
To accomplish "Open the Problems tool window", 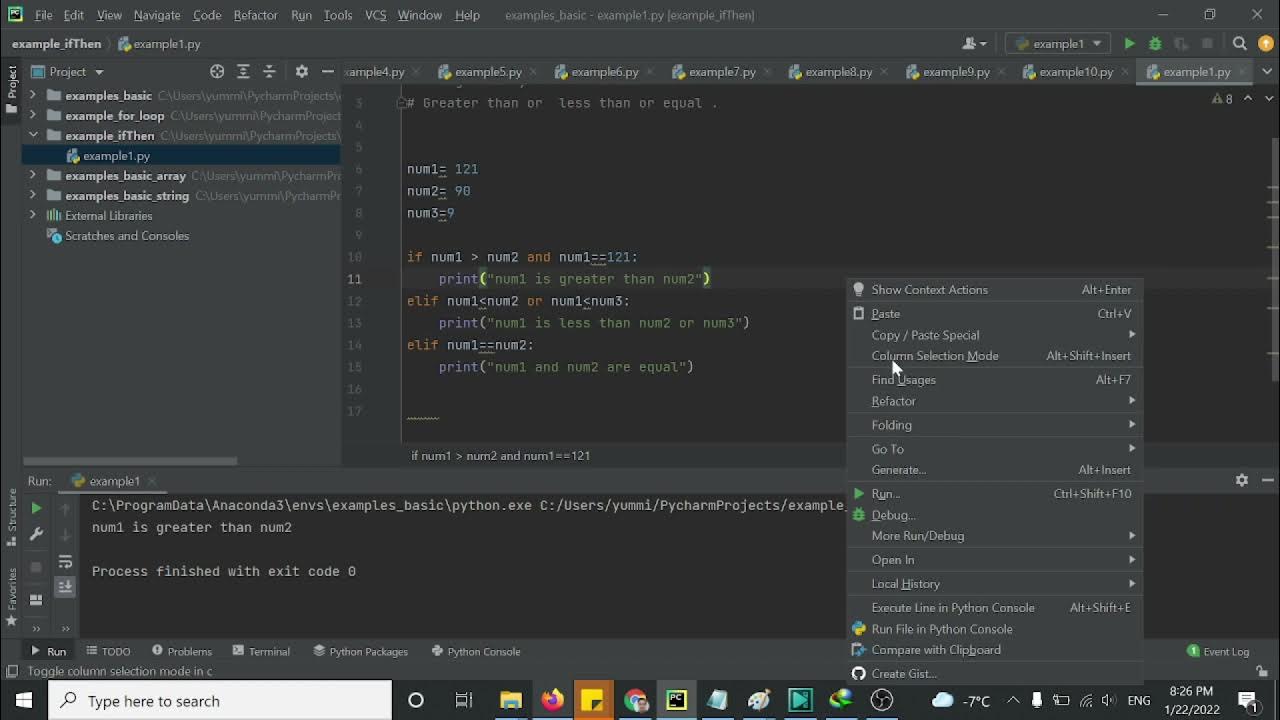I will (180, 651).
